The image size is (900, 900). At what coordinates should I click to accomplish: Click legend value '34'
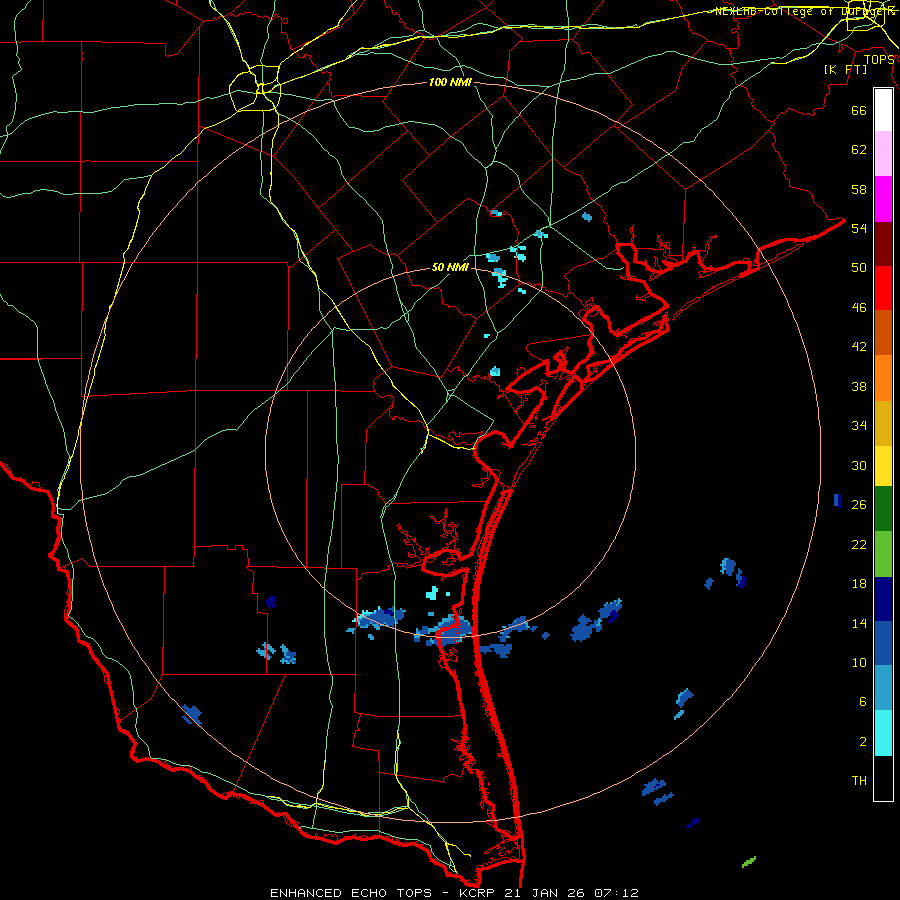[x=859, y=425]
